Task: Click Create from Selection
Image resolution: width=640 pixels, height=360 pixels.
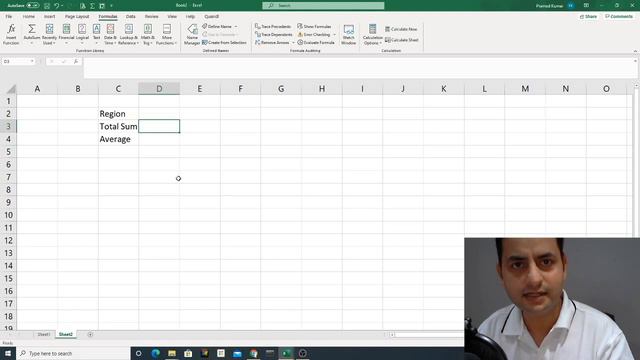Action: 224,42
